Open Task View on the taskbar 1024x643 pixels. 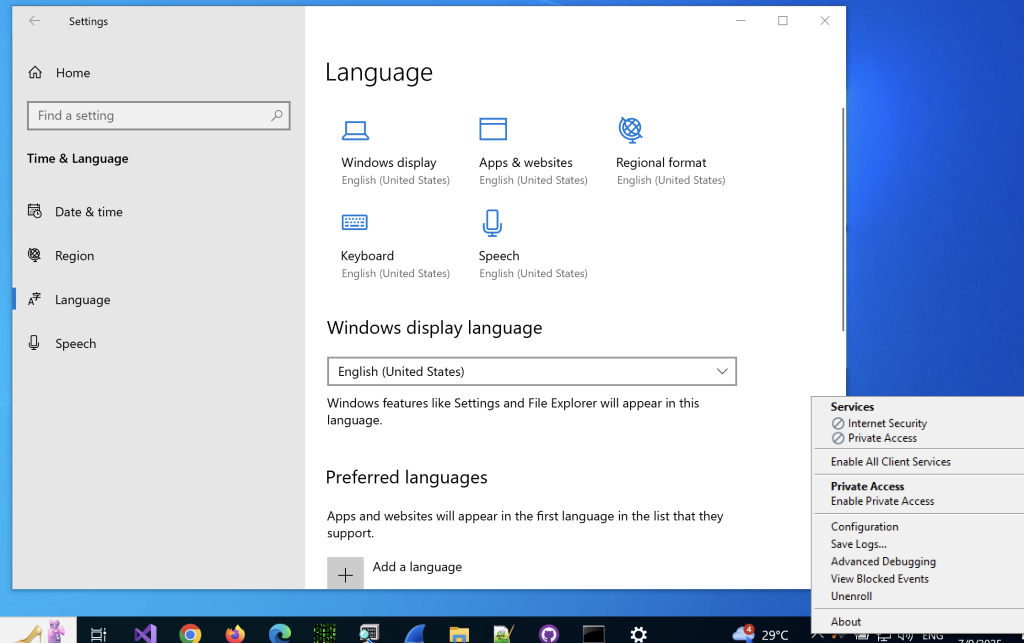click(98, 634)
